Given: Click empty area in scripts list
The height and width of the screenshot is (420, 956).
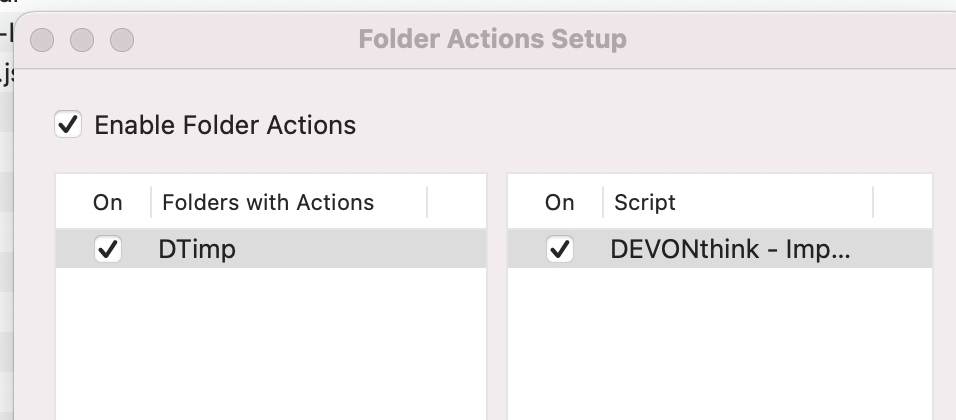Looking at the screenshot, I should pyautogui.click(x=719, y=343).
